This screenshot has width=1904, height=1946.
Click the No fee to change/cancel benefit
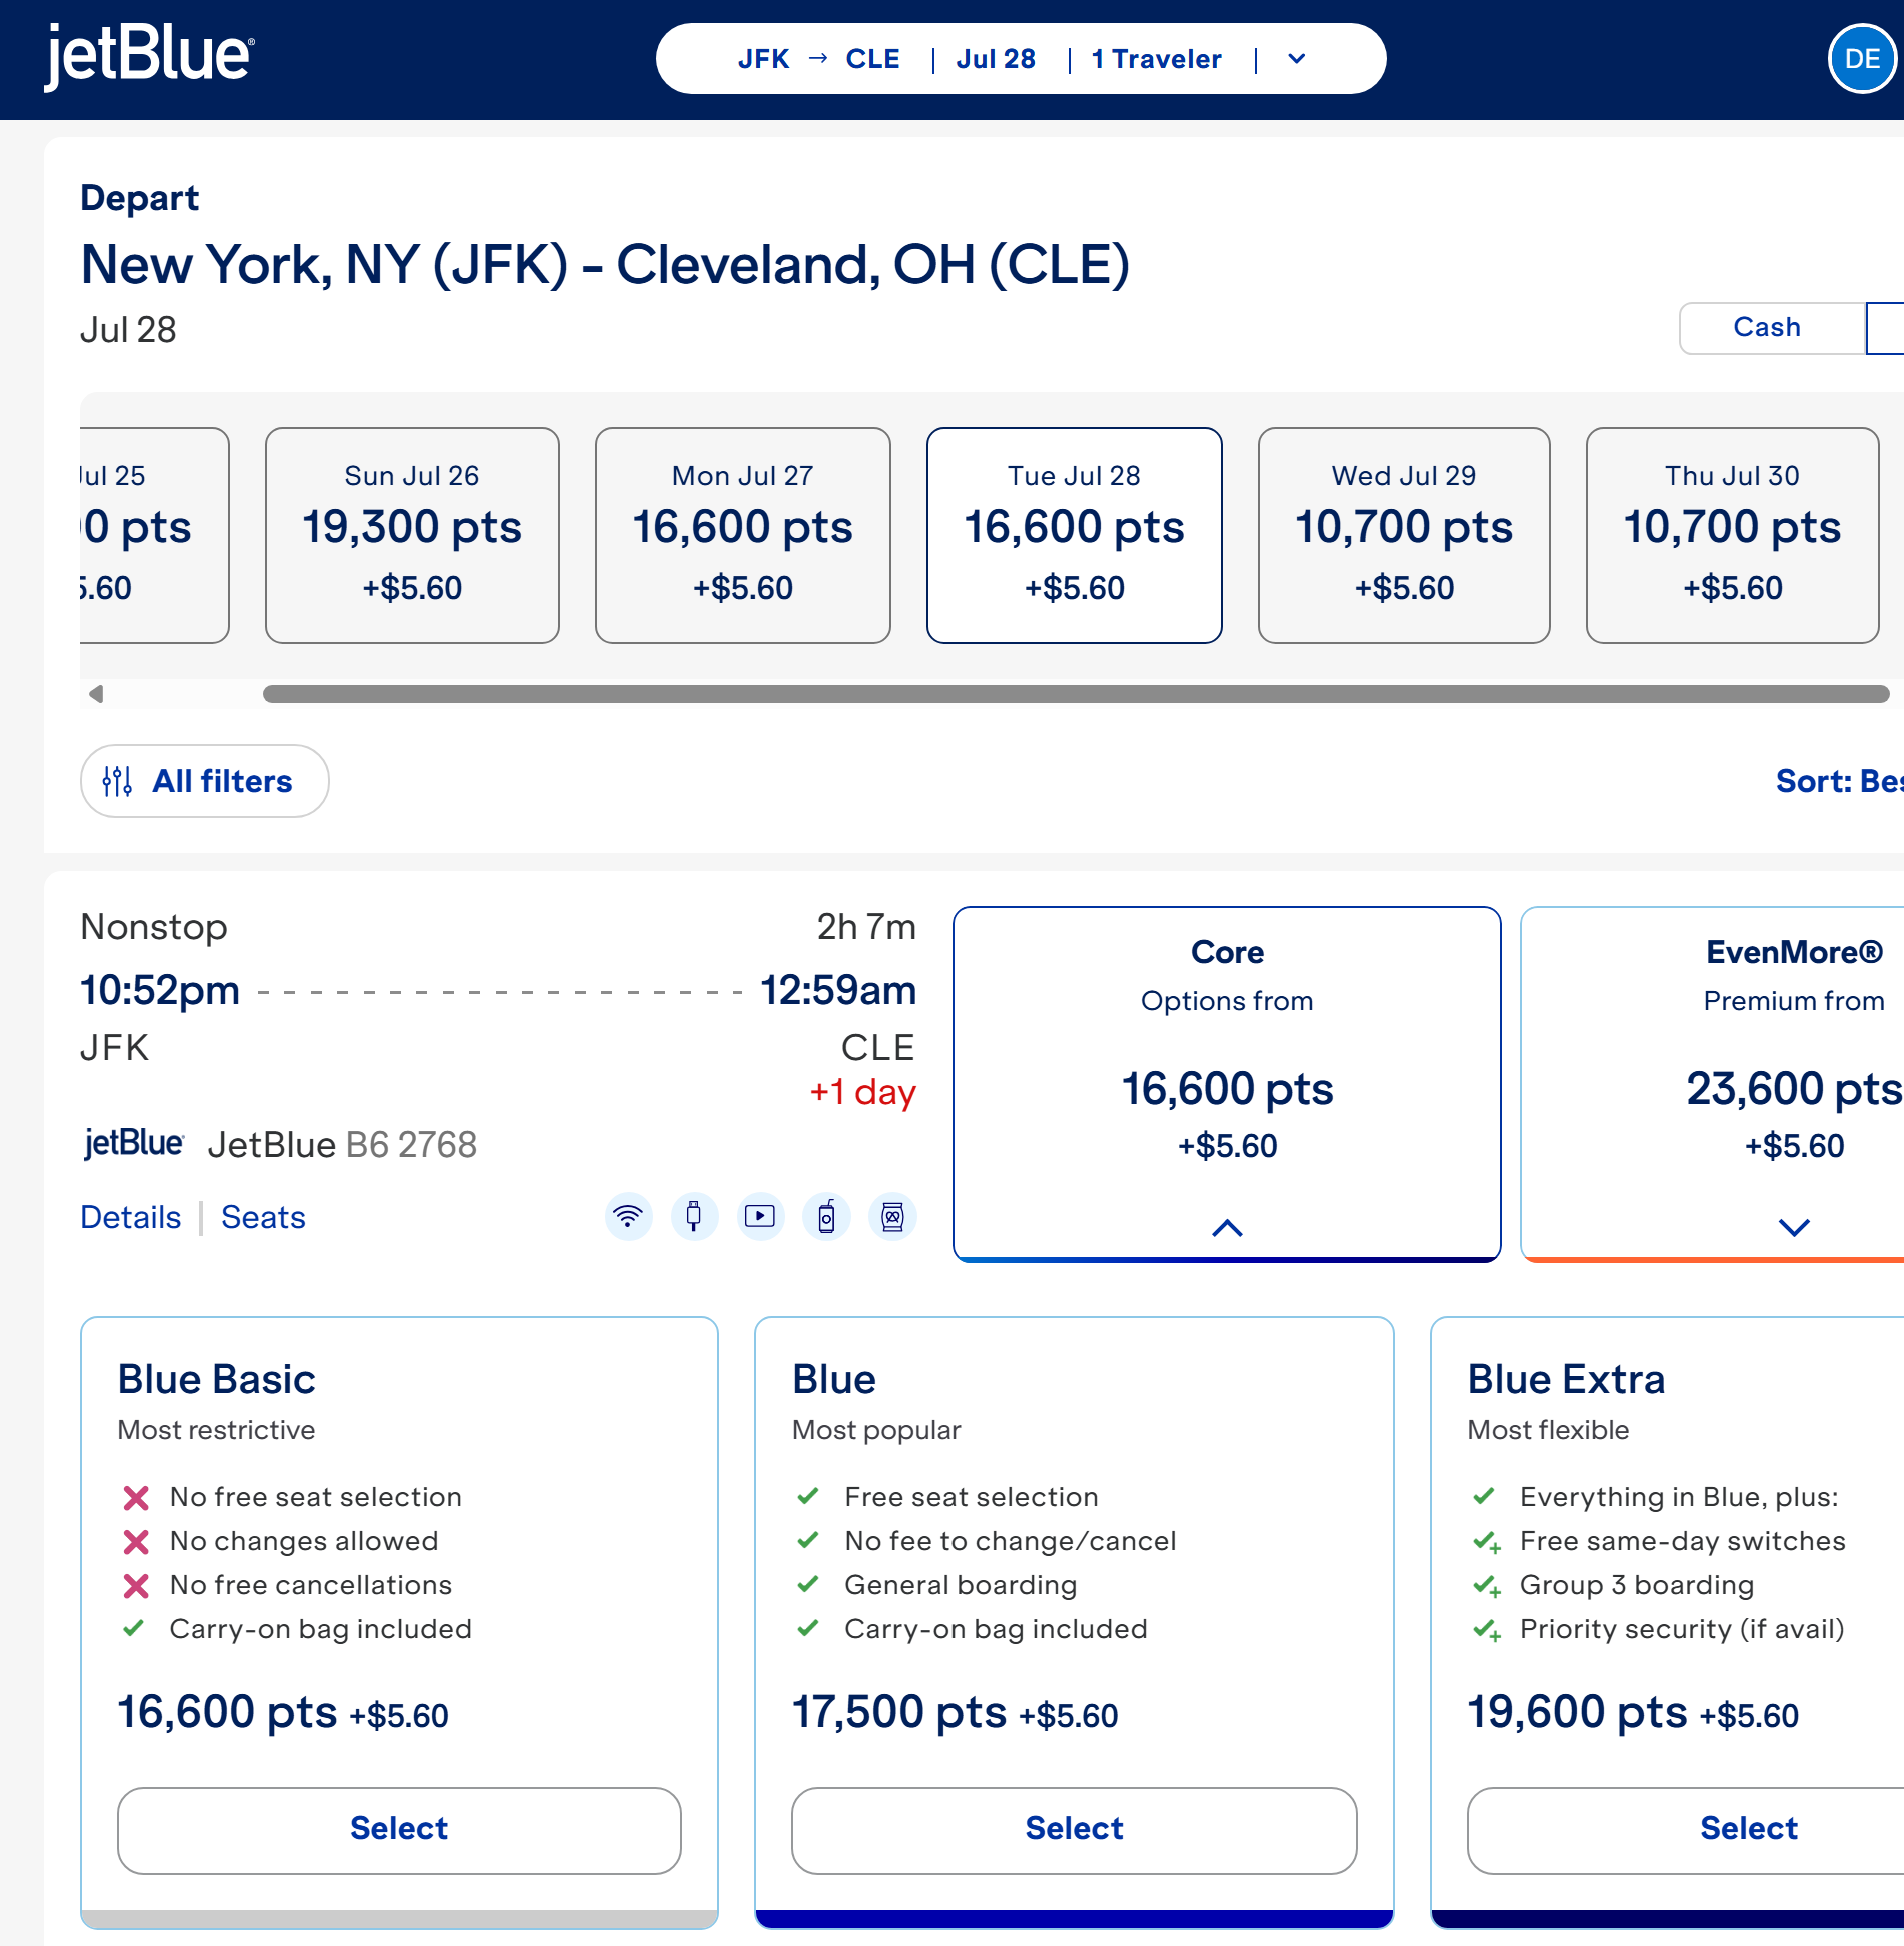[x=1010, y=1541]
